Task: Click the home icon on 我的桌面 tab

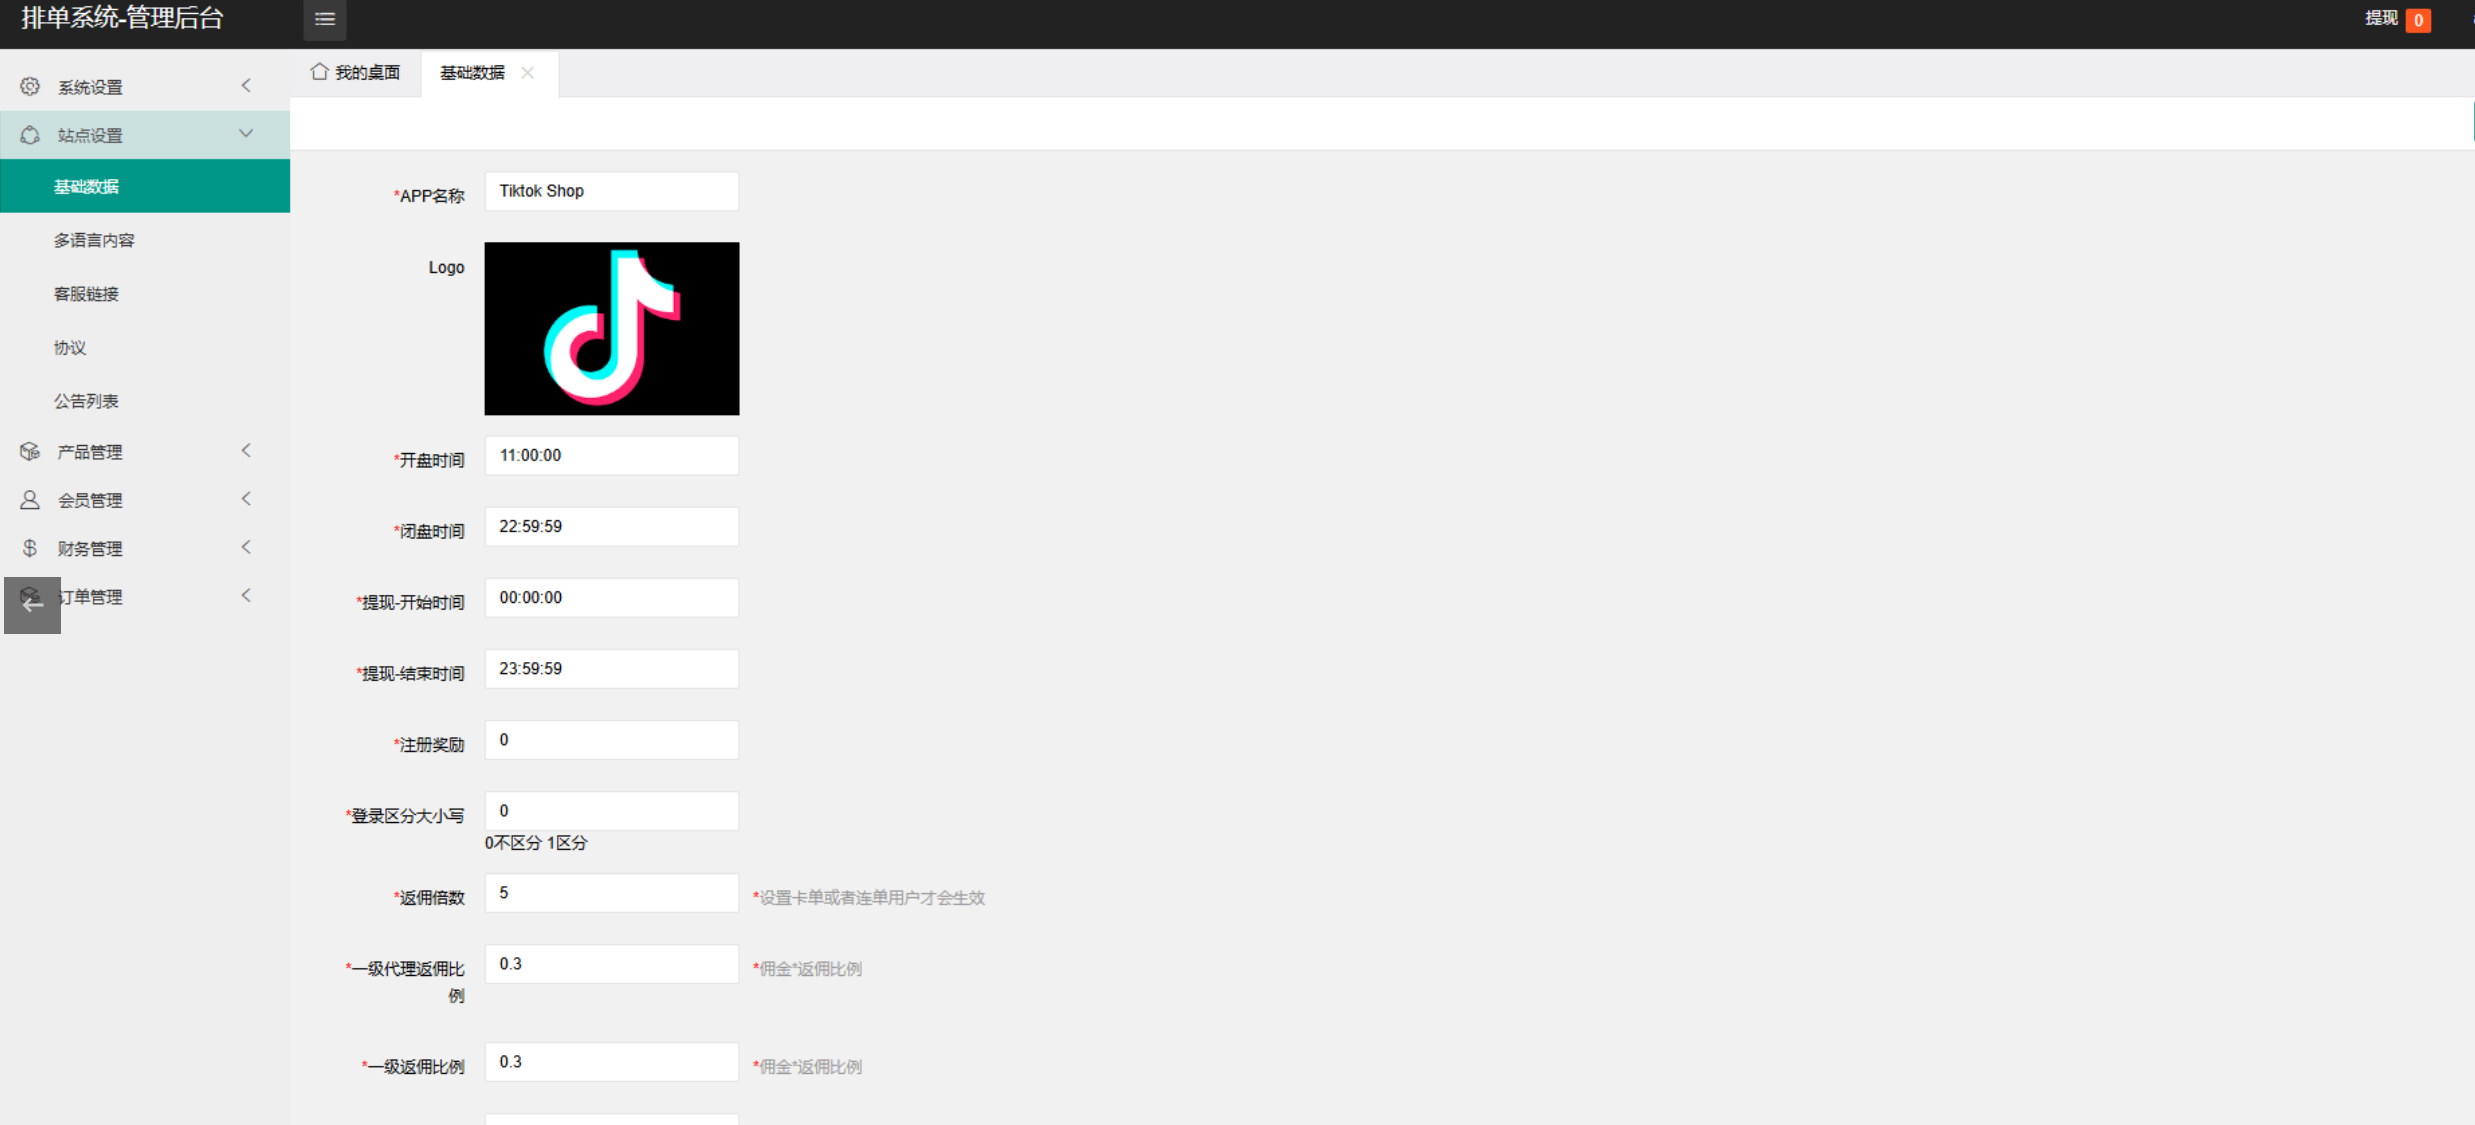Action: 319,72
